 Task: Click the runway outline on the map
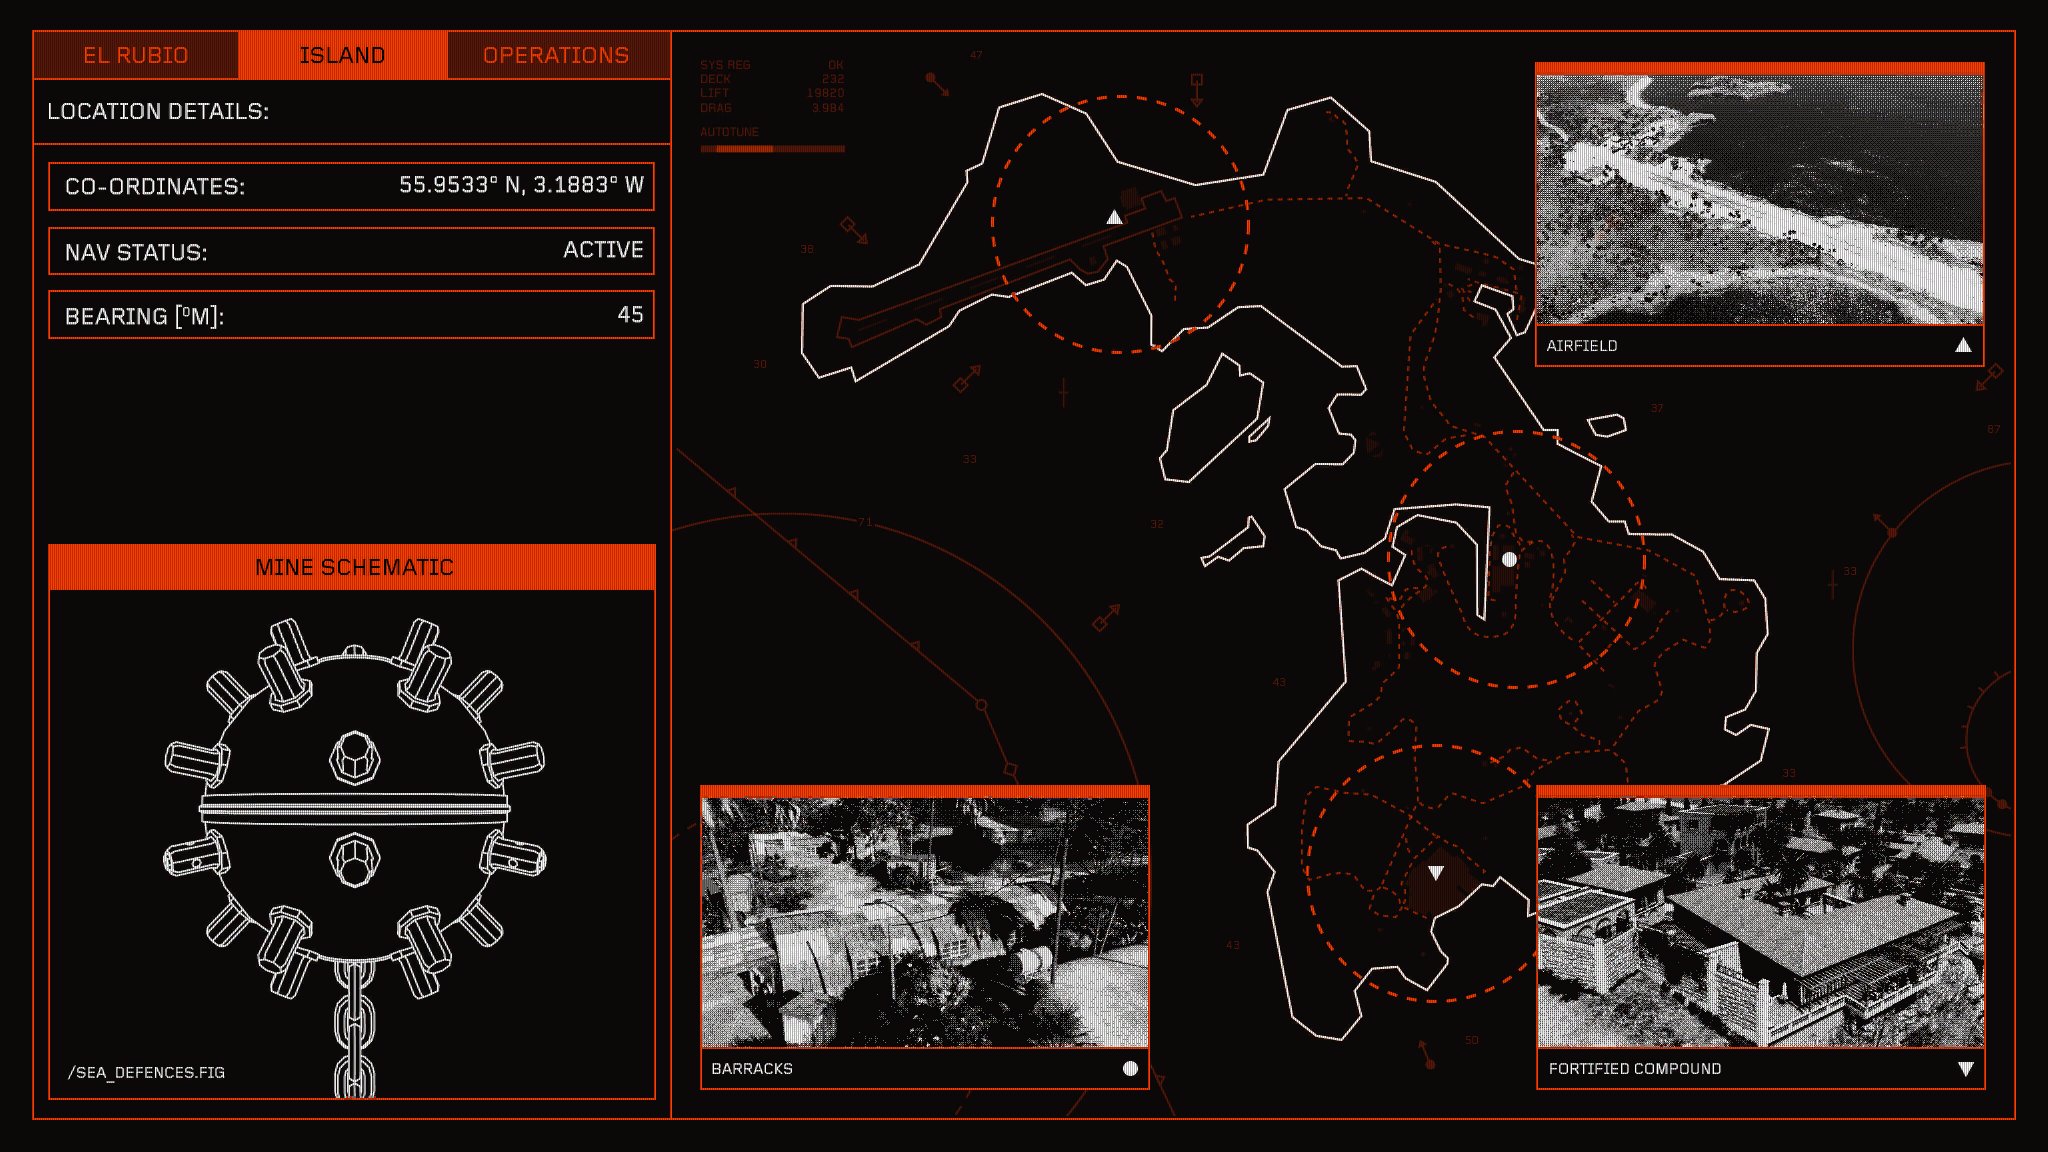coord(1008,270)
